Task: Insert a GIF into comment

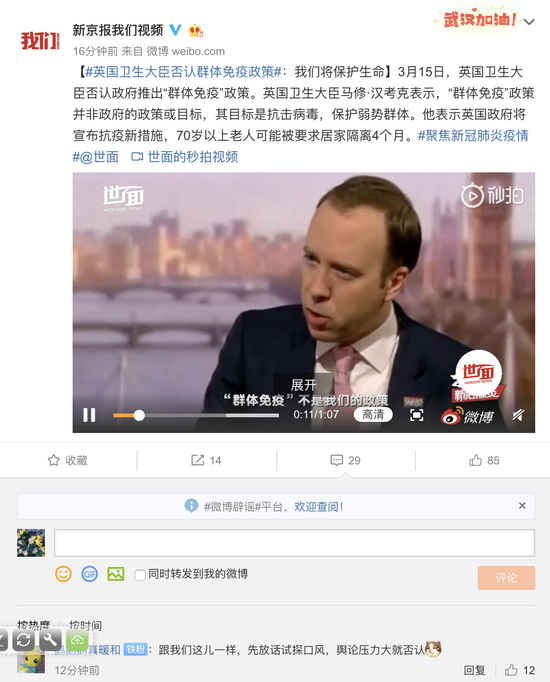Action: pos(90,574)
